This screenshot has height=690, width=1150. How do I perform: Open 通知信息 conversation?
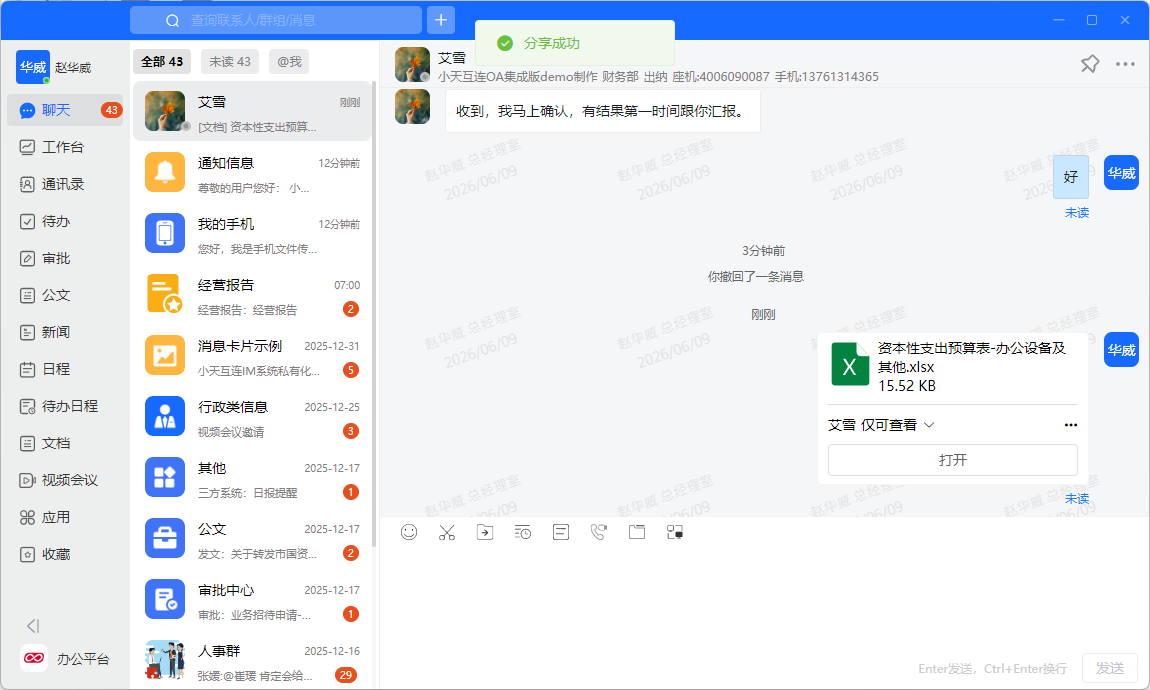(x=252, y=172)
